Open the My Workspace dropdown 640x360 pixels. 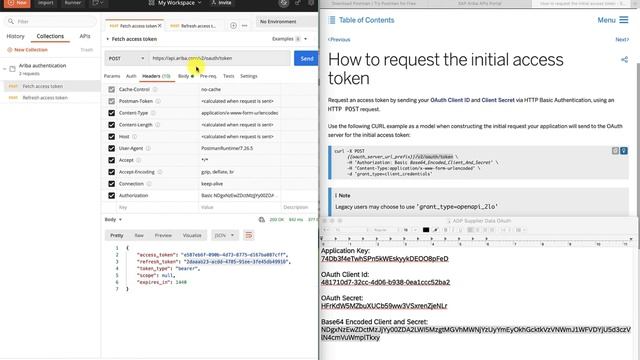pos(175,3)
